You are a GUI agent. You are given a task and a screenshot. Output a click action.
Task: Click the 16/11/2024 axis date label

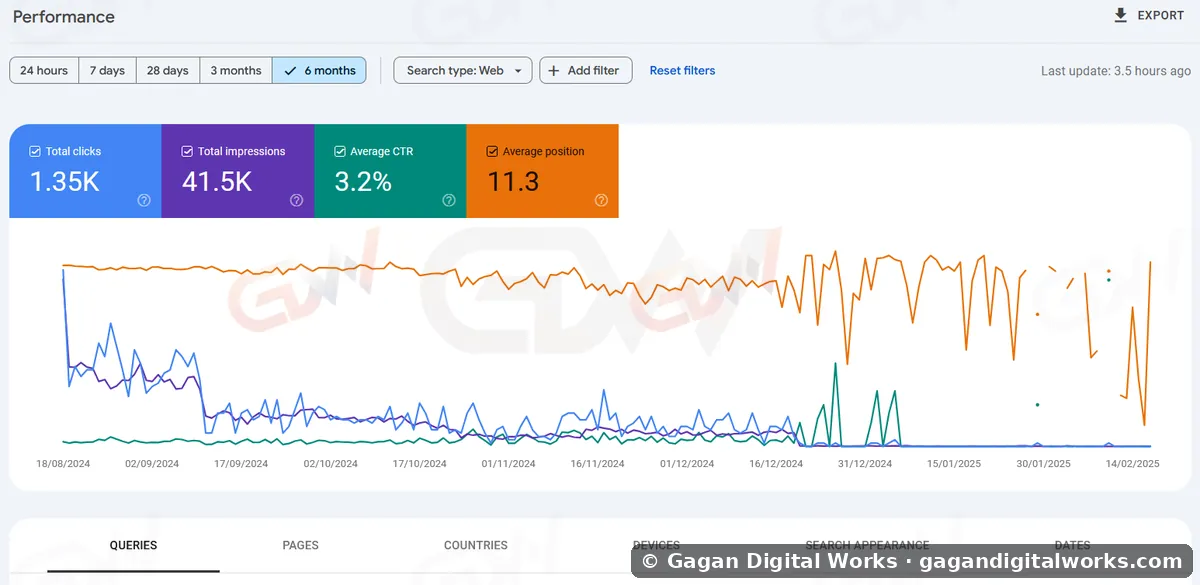(597, 464)
